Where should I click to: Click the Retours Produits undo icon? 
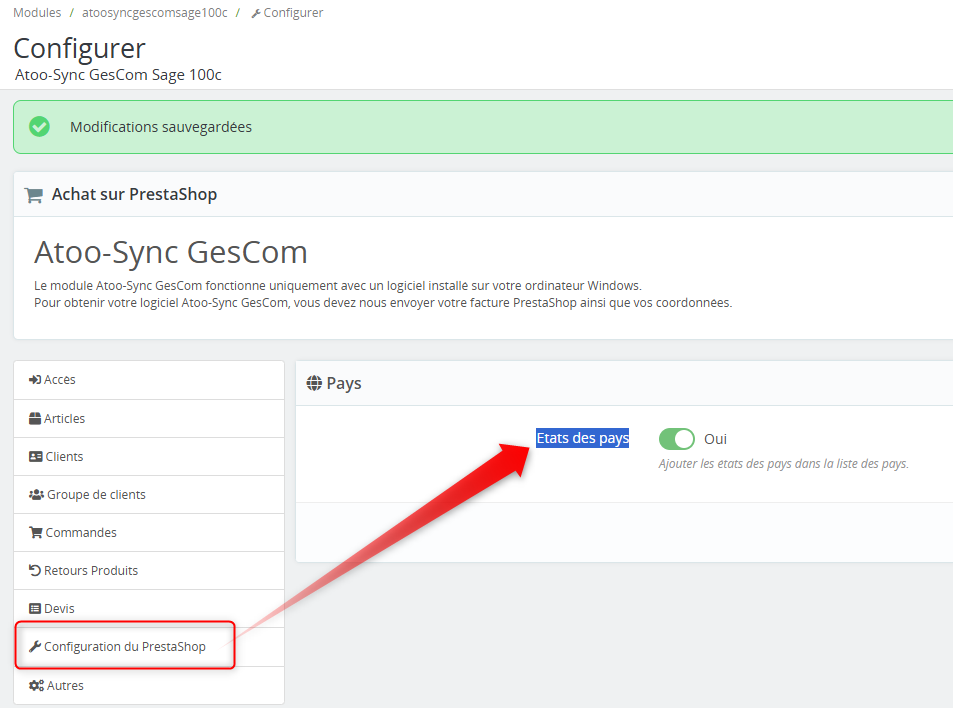(35, 571)
